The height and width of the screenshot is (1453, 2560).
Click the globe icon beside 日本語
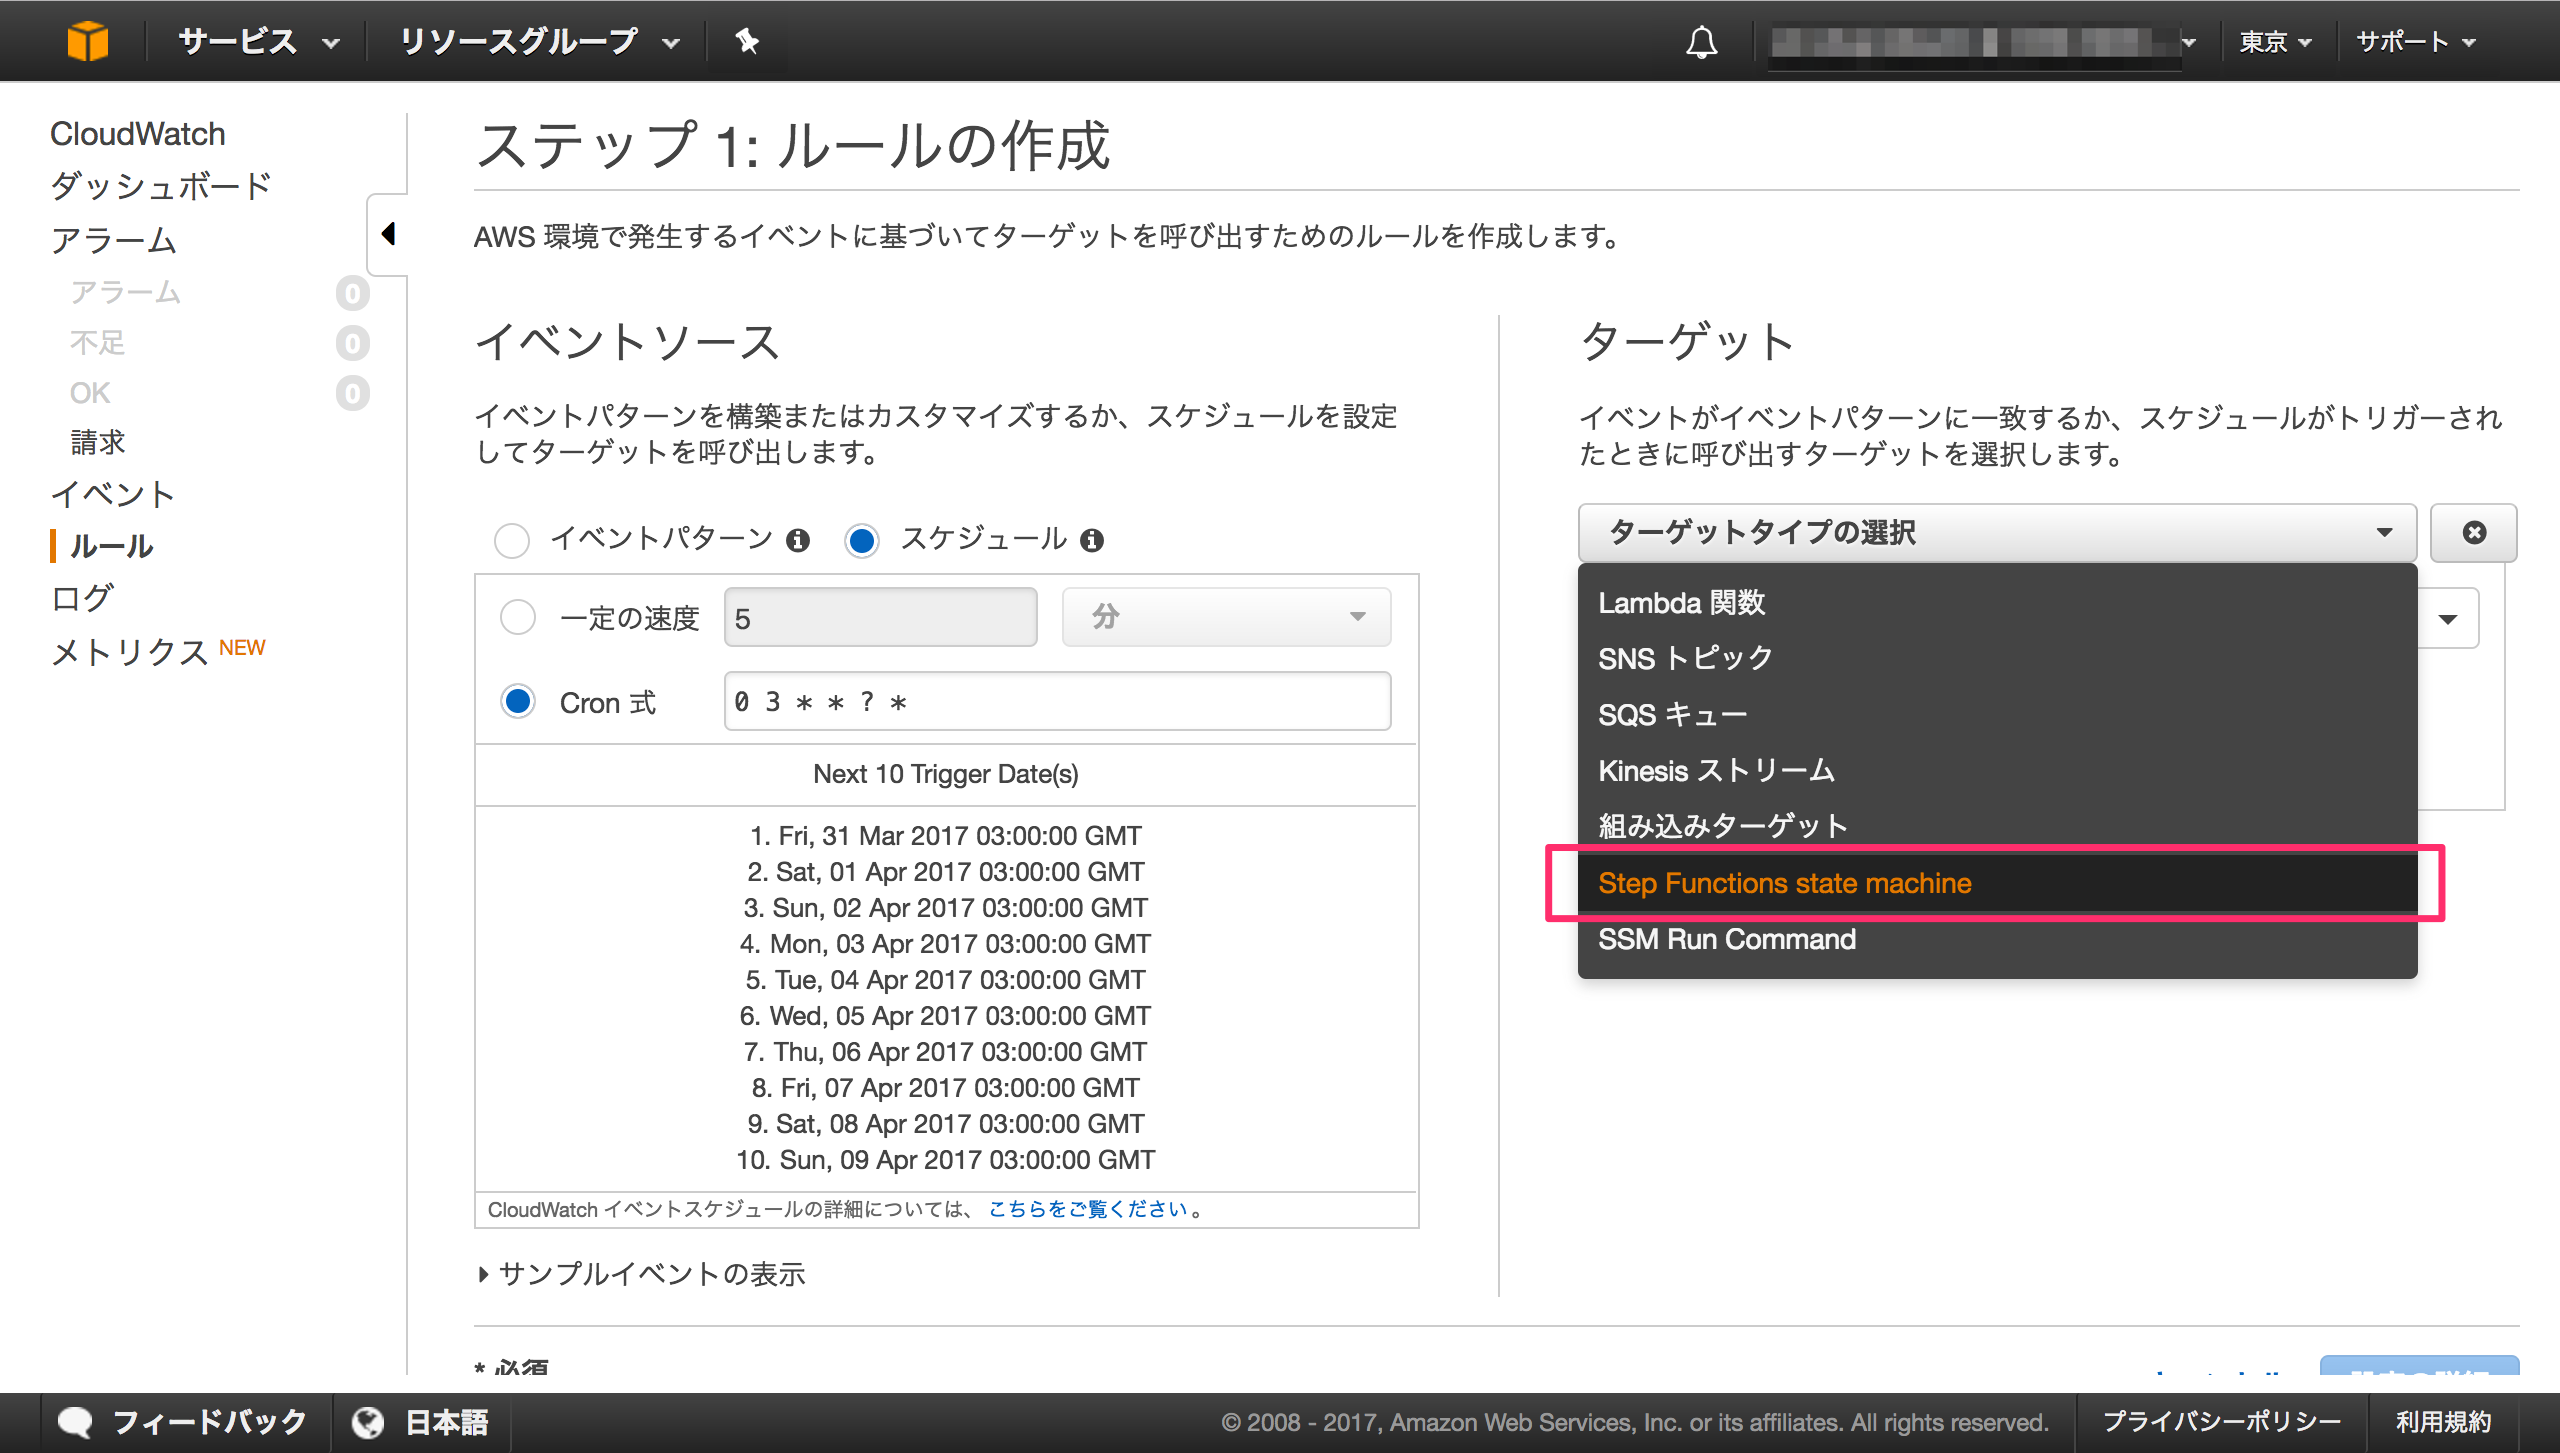pos(369,1420)
